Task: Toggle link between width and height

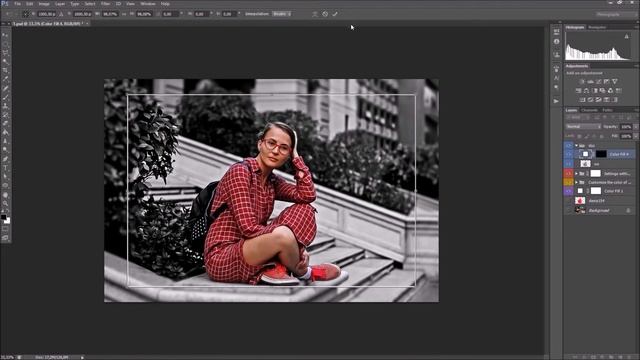Action: pos(124,14)
